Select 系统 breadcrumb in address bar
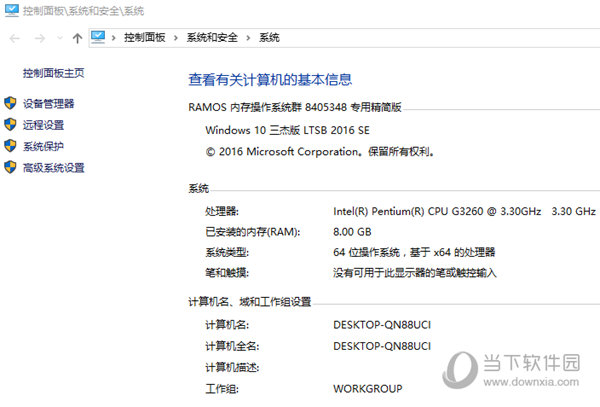Screen dimensions: 600x407 tap(269, 37)
